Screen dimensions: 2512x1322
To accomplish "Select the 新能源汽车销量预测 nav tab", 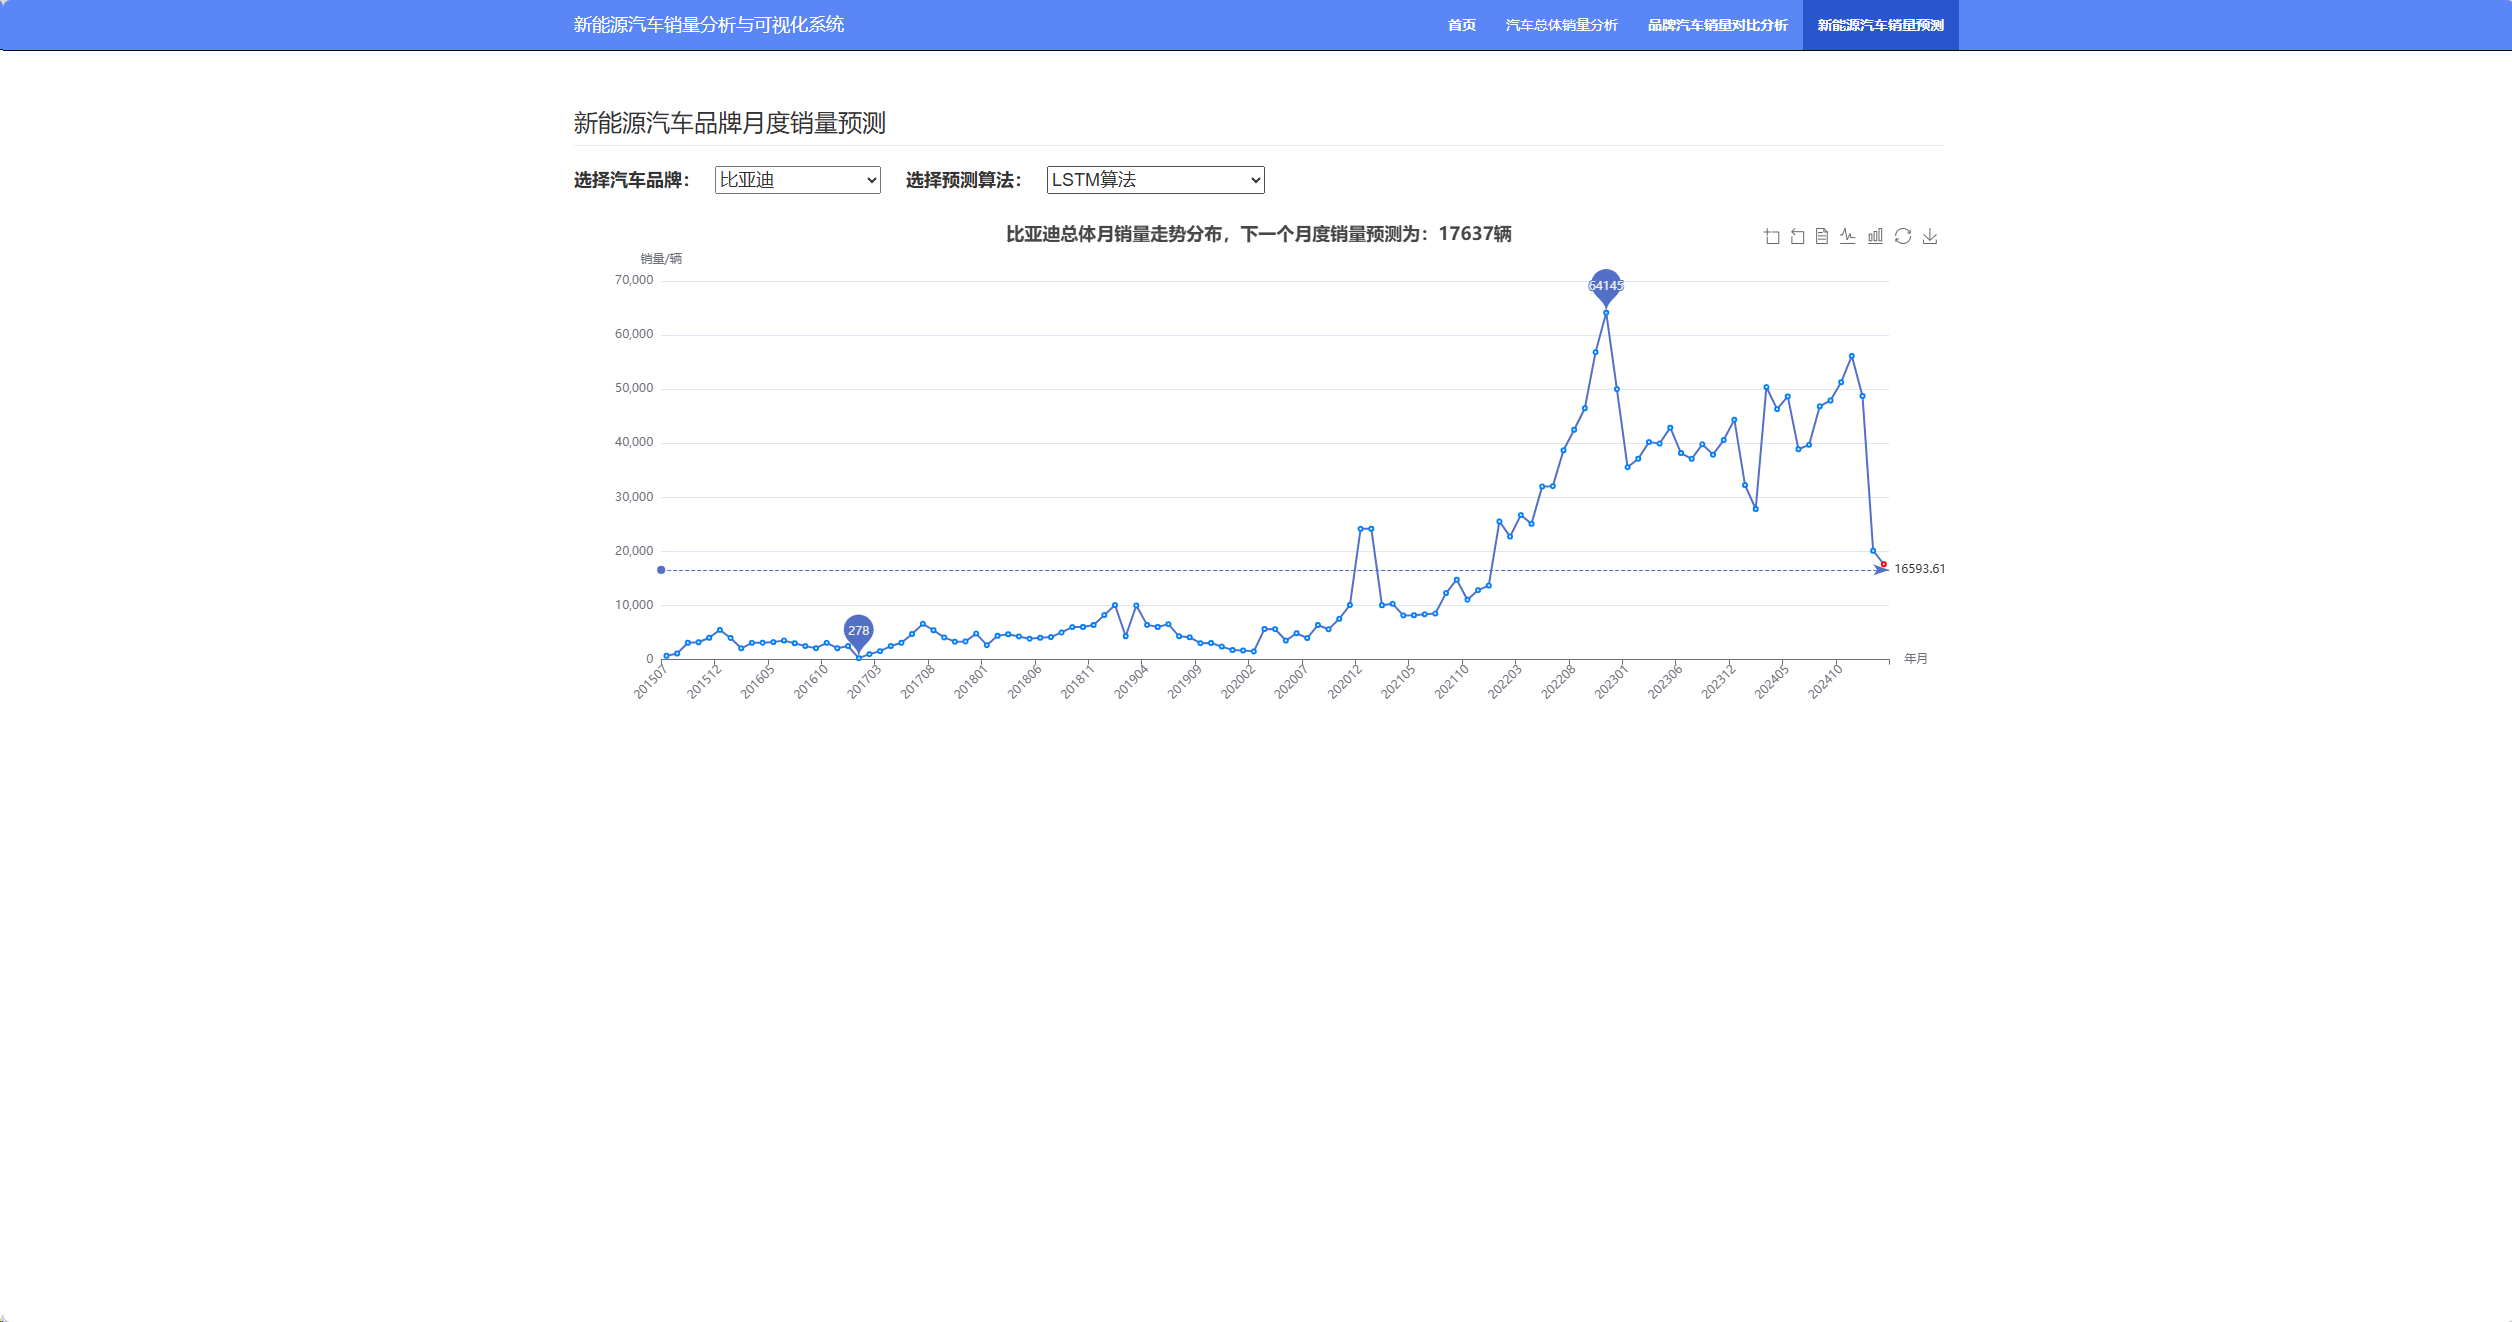I will [1880, 25].
